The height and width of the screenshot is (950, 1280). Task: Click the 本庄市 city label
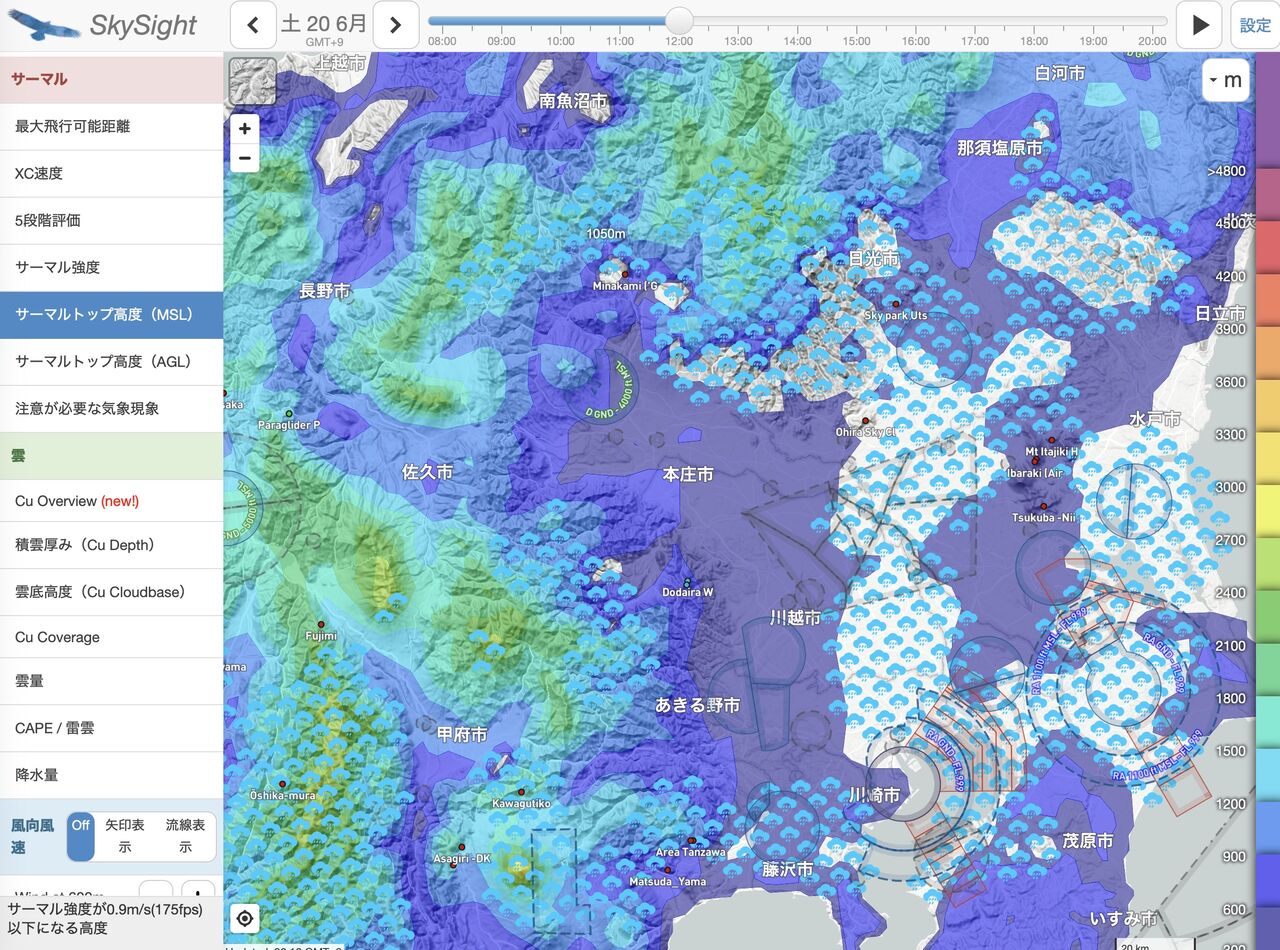tap(688, 475)
